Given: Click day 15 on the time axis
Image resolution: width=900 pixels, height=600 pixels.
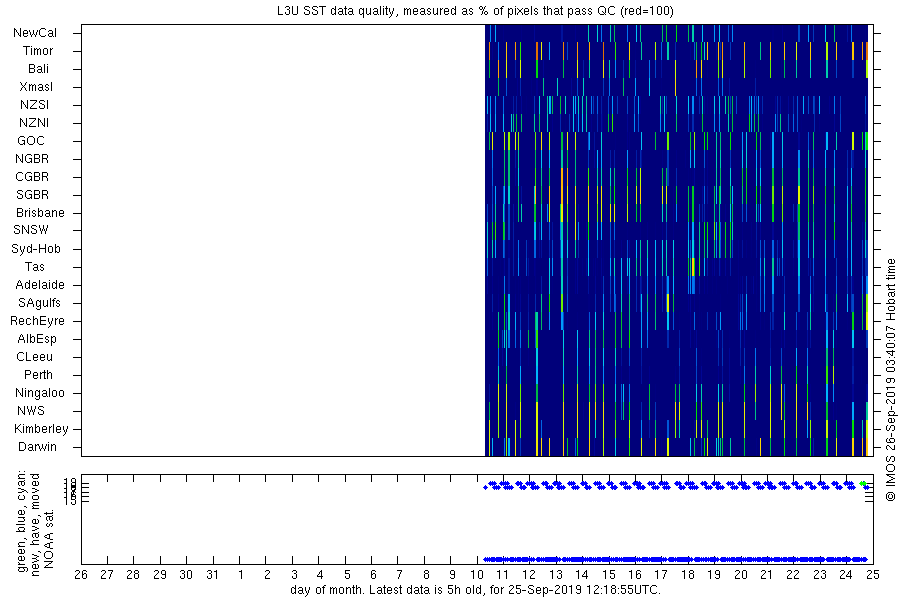Looking at the screenshot, I should tap(608, 575).
